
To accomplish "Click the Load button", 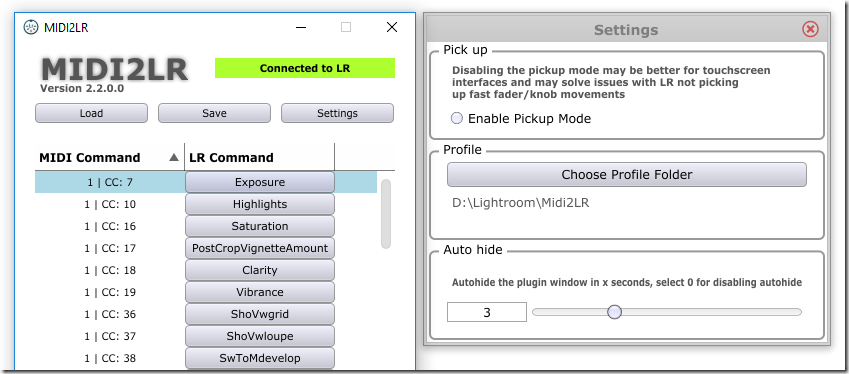I will pyautogui.click(x=92, y=113).
